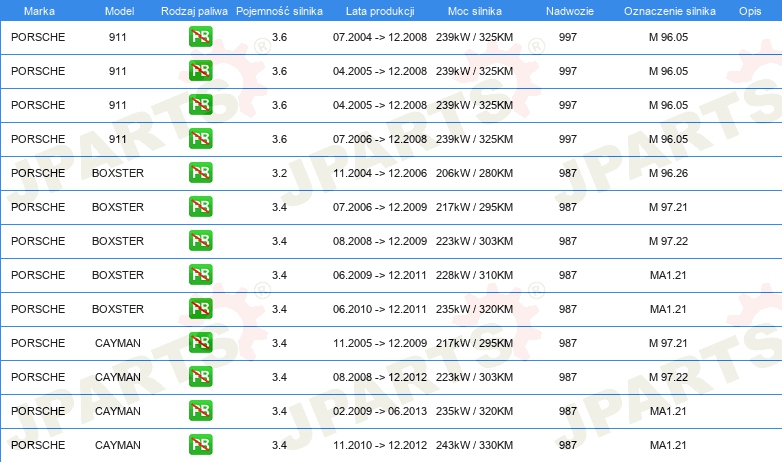
Task: Select date range 11.2004 -> 12.2006
Action: [380, 173]
